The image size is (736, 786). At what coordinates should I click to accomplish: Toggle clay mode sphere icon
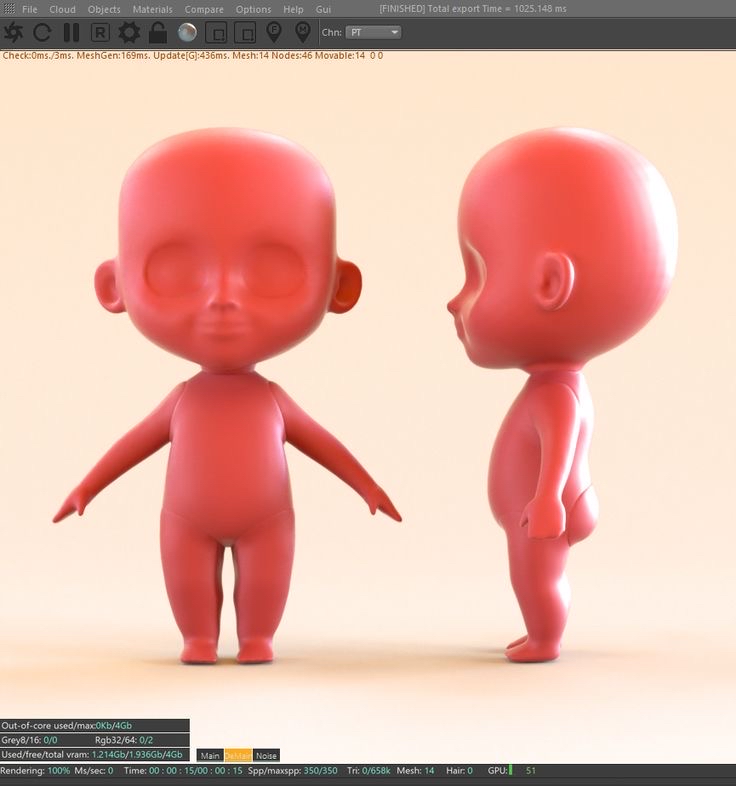click(x=188, y=33)
